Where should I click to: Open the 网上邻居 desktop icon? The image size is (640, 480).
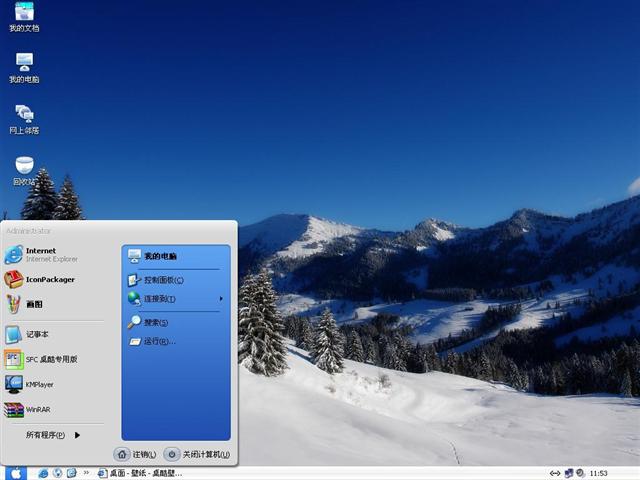pyautogui.click(x=24, y=119)
